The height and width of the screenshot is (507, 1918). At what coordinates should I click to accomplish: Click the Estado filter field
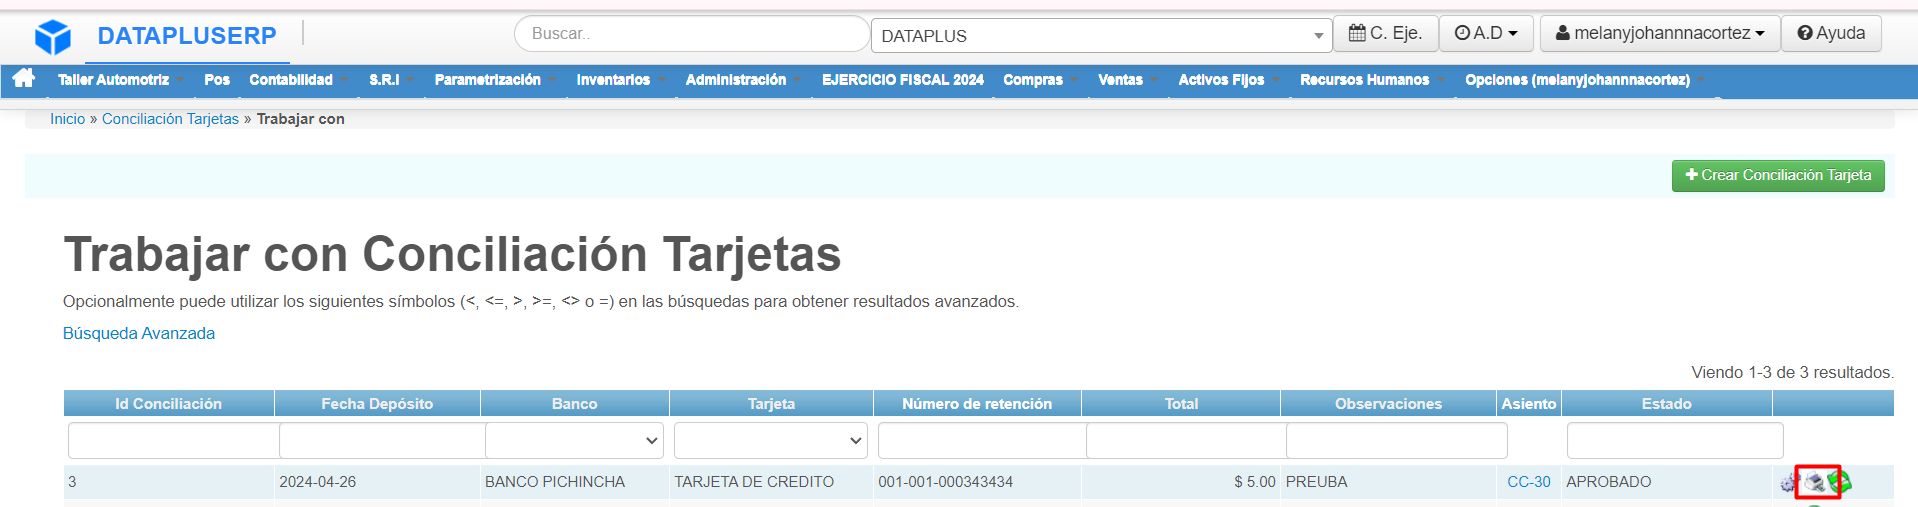[1675, 440]
